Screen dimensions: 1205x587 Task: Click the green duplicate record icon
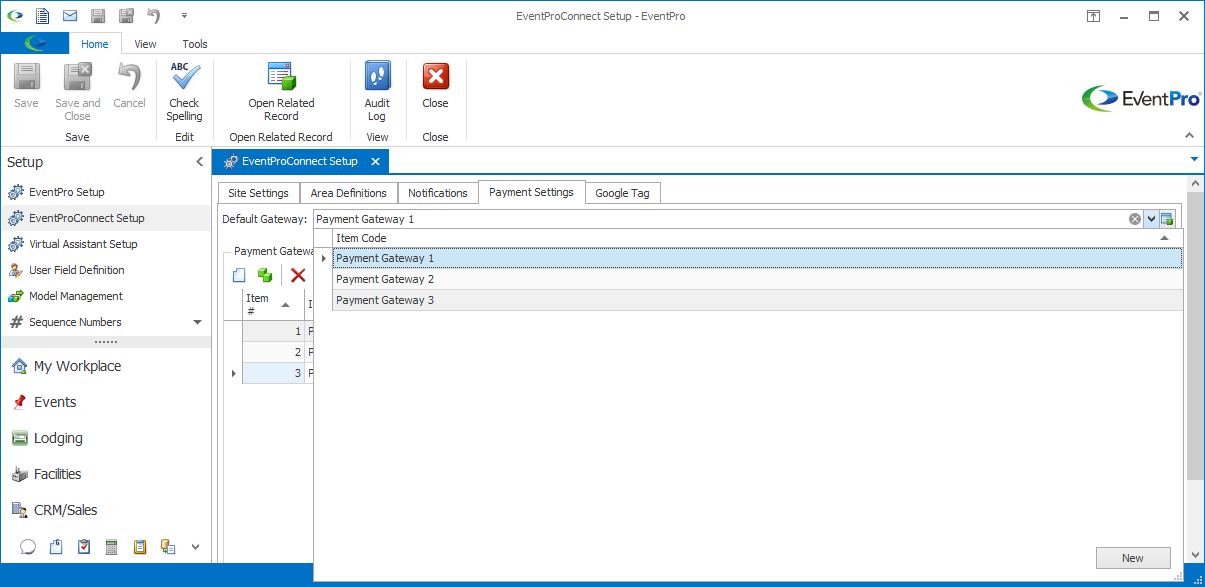[265, 275]
